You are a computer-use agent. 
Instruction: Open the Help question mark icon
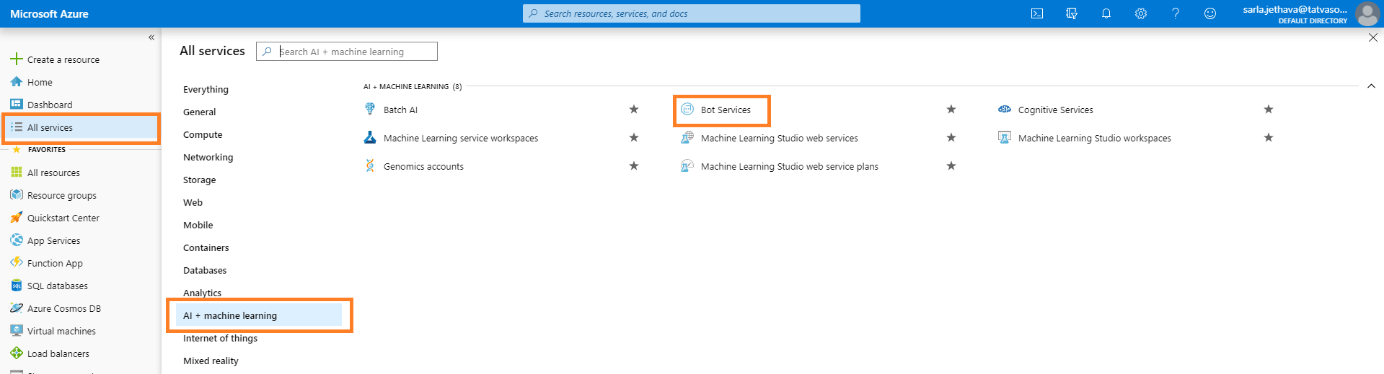coord(1175,14)
